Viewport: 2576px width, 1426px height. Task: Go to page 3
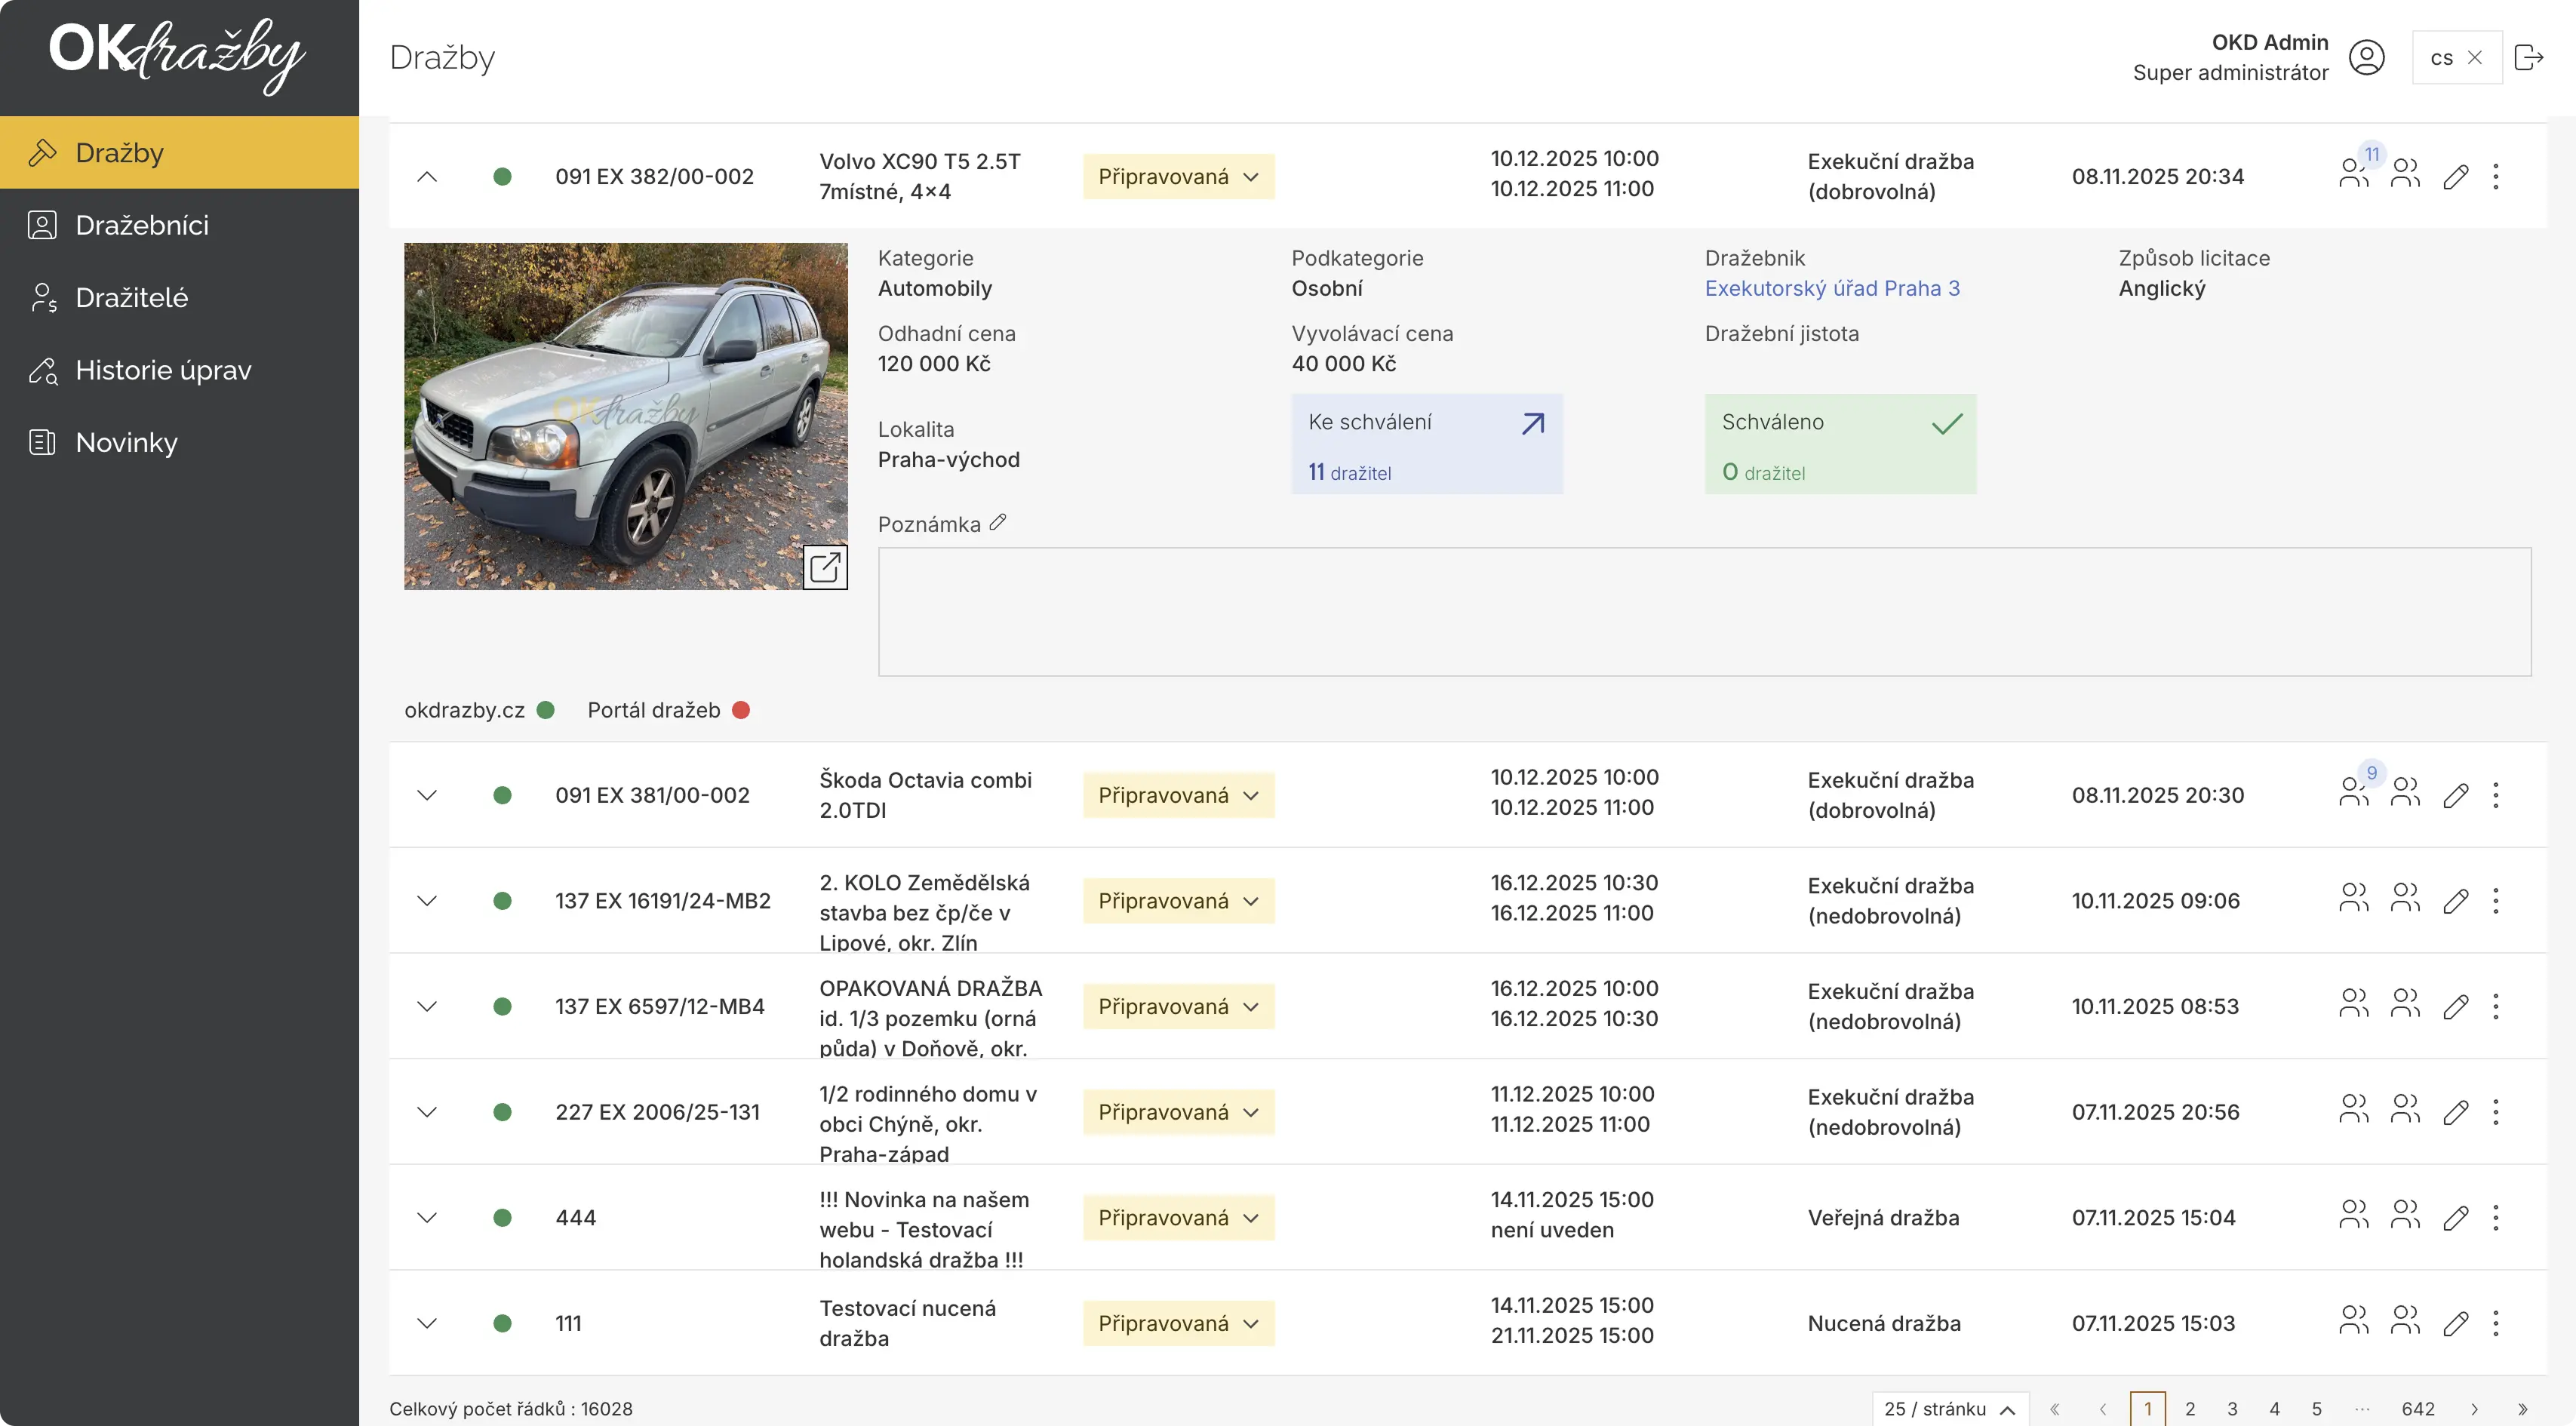2232,1409
